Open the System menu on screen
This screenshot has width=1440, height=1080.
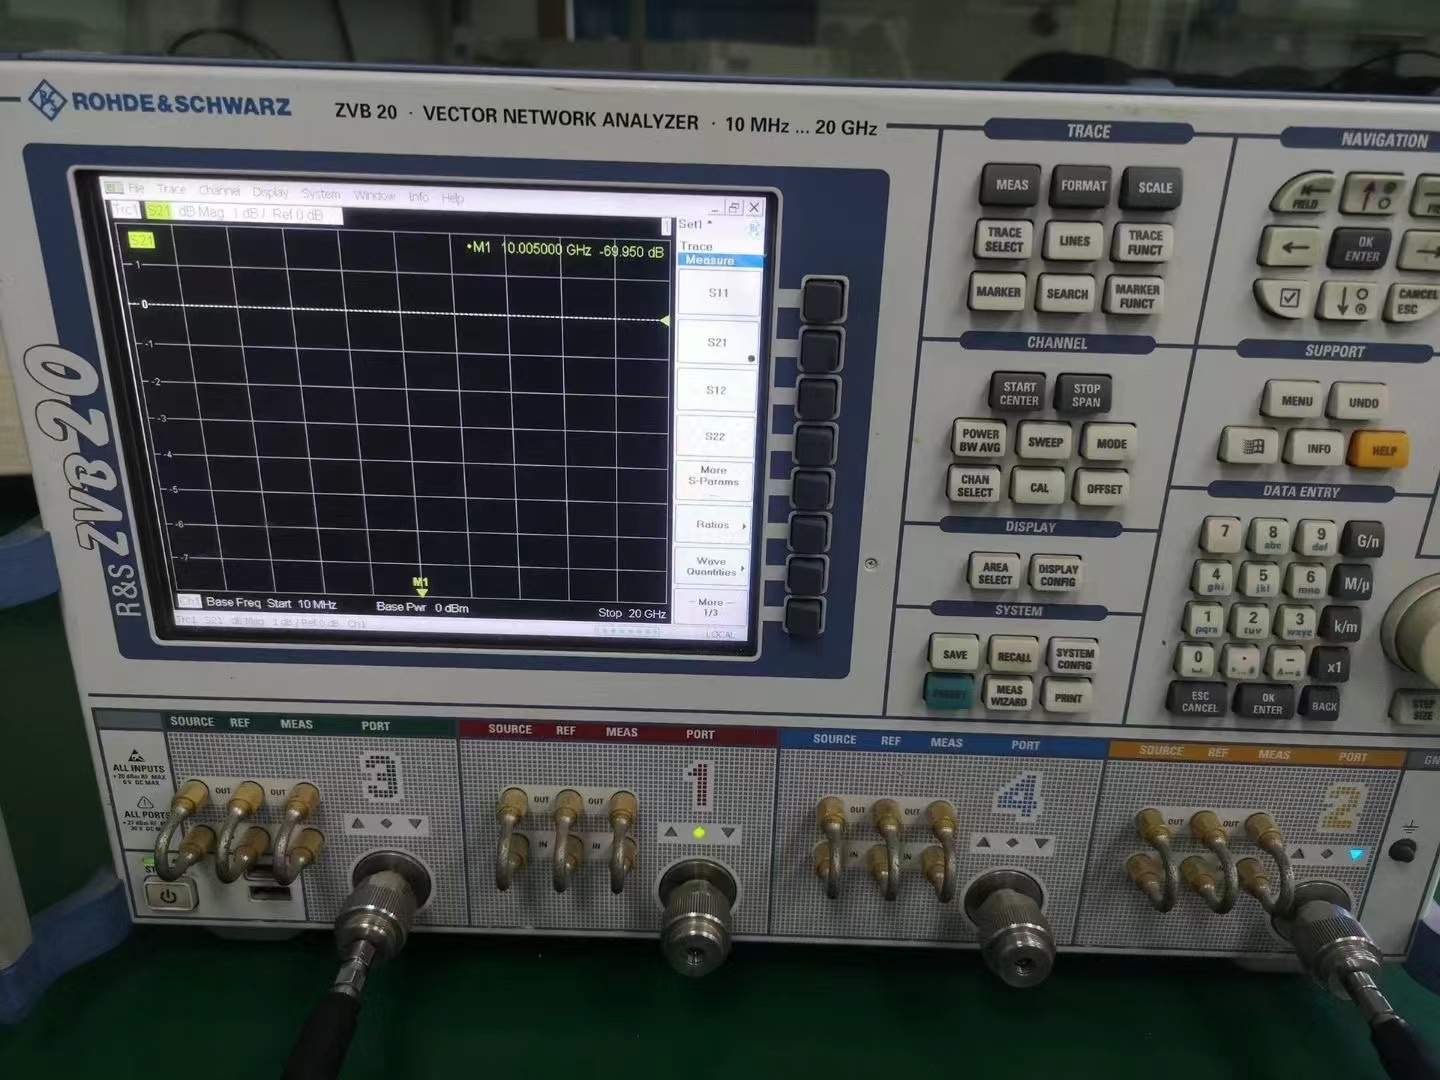point(321,193)
